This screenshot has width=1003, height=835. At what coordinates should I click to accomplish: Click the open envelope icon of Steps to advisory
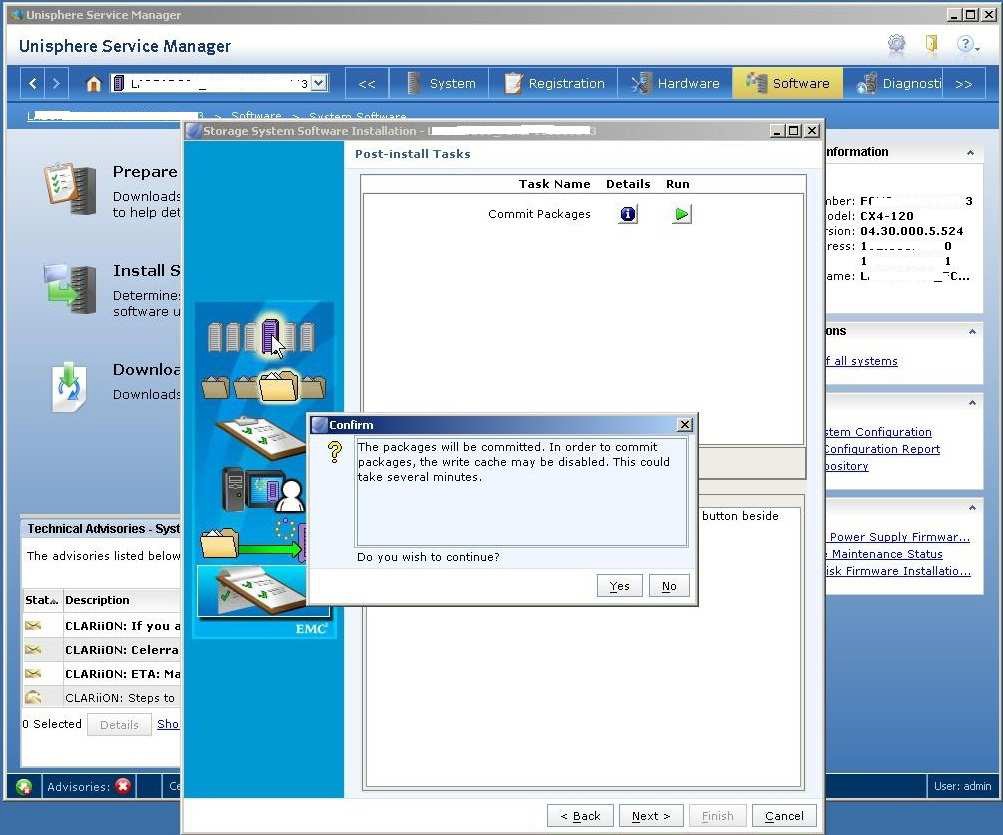33,697
